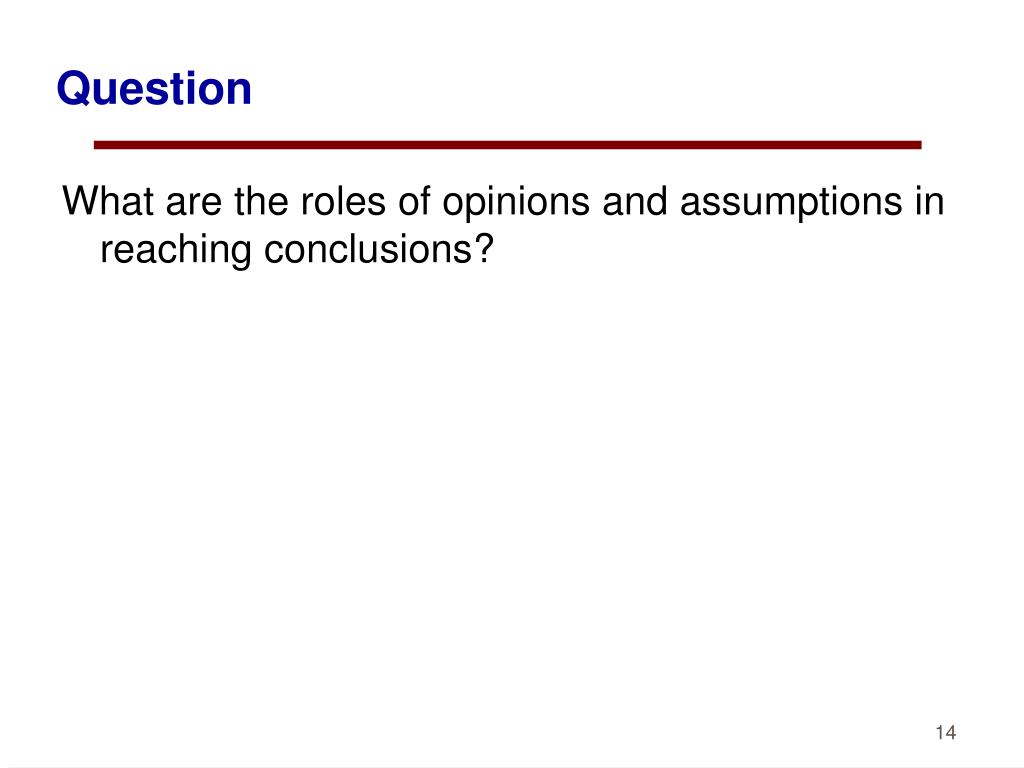Screen dimensions: 1024x768
Task: Click the question mark after 'conclusions'
Action: click(x=483, y=249)
